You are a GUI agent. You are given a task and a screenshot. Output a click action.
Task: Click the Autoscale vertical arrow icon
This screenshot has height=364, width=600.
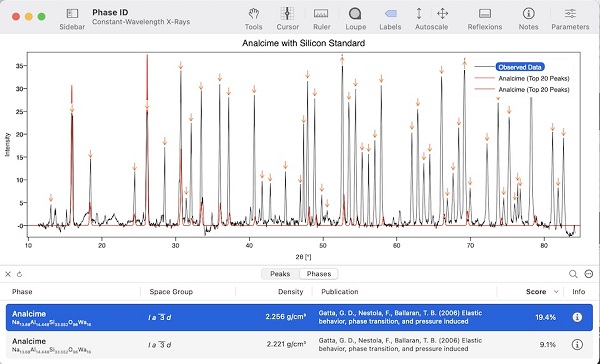[x=419, y=14]
